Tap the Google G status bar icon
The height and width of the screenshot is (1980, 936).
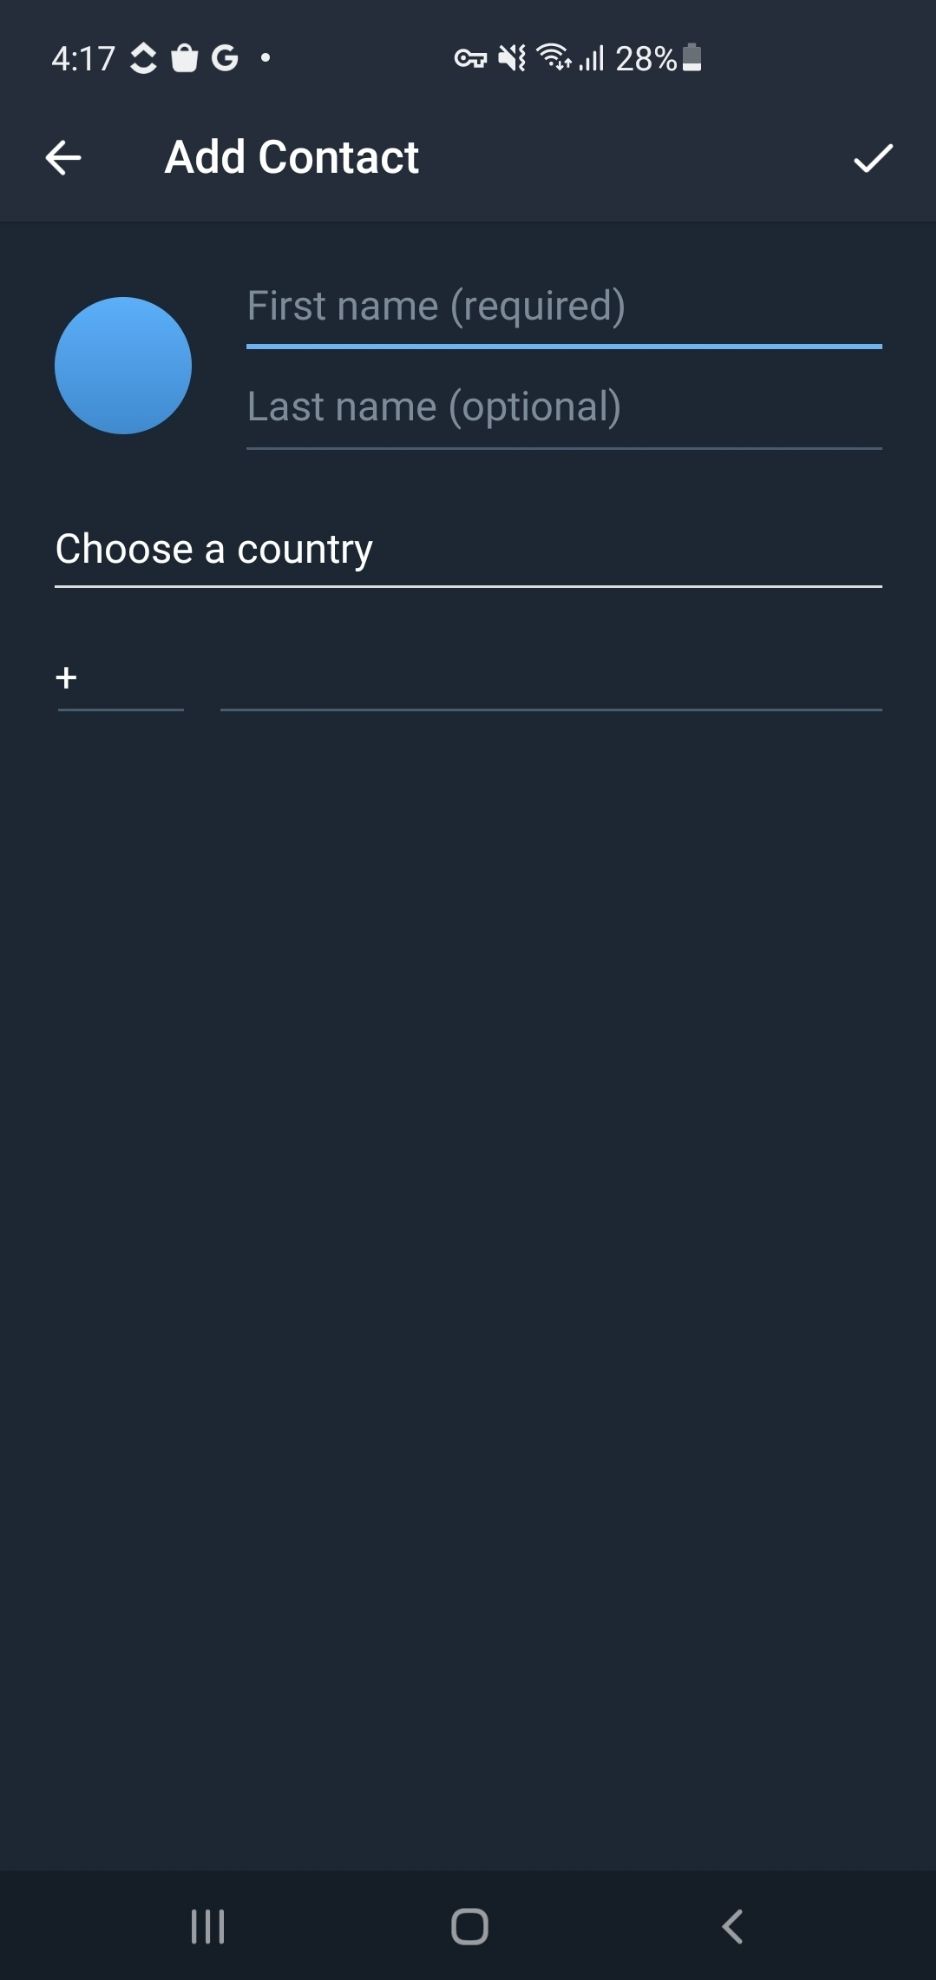coord(222,58)
